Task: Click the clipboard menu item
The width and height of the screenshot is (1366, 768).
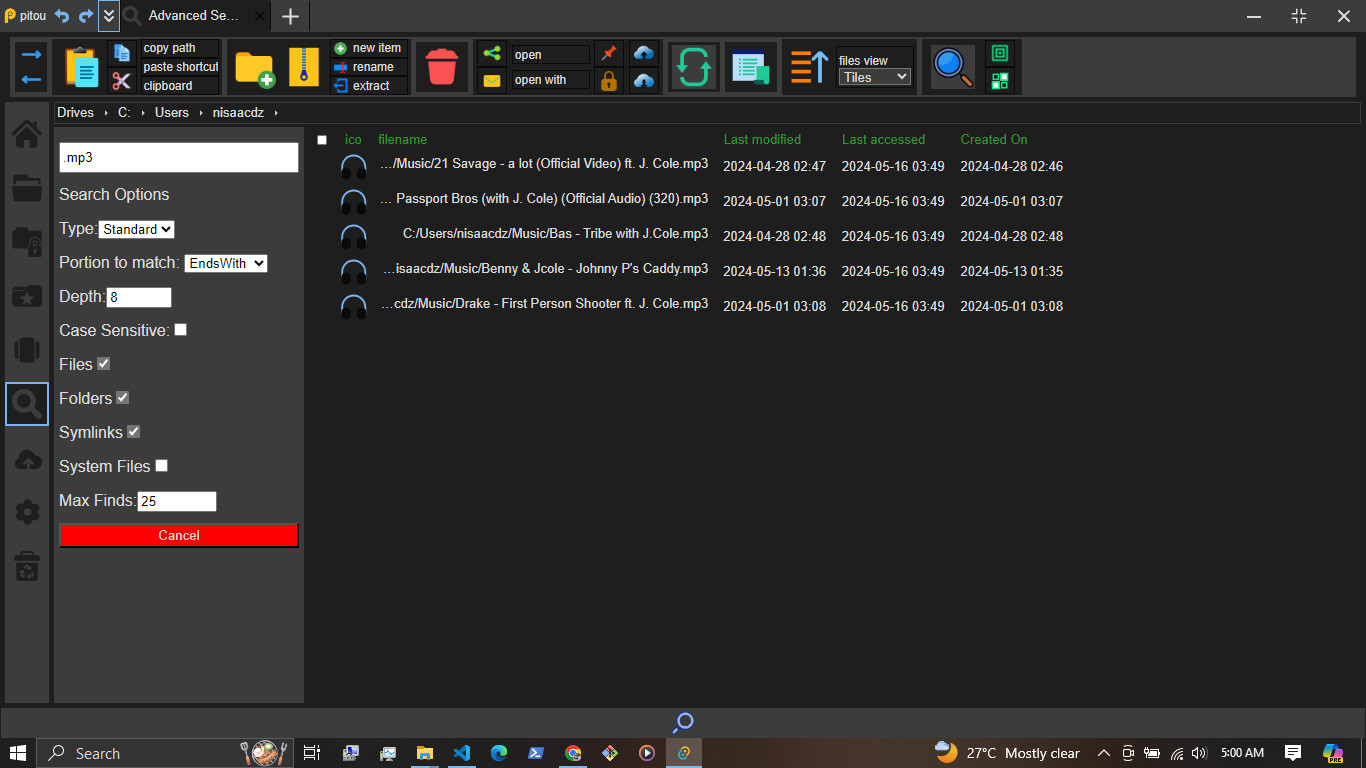Action: (x=179, y=86)
